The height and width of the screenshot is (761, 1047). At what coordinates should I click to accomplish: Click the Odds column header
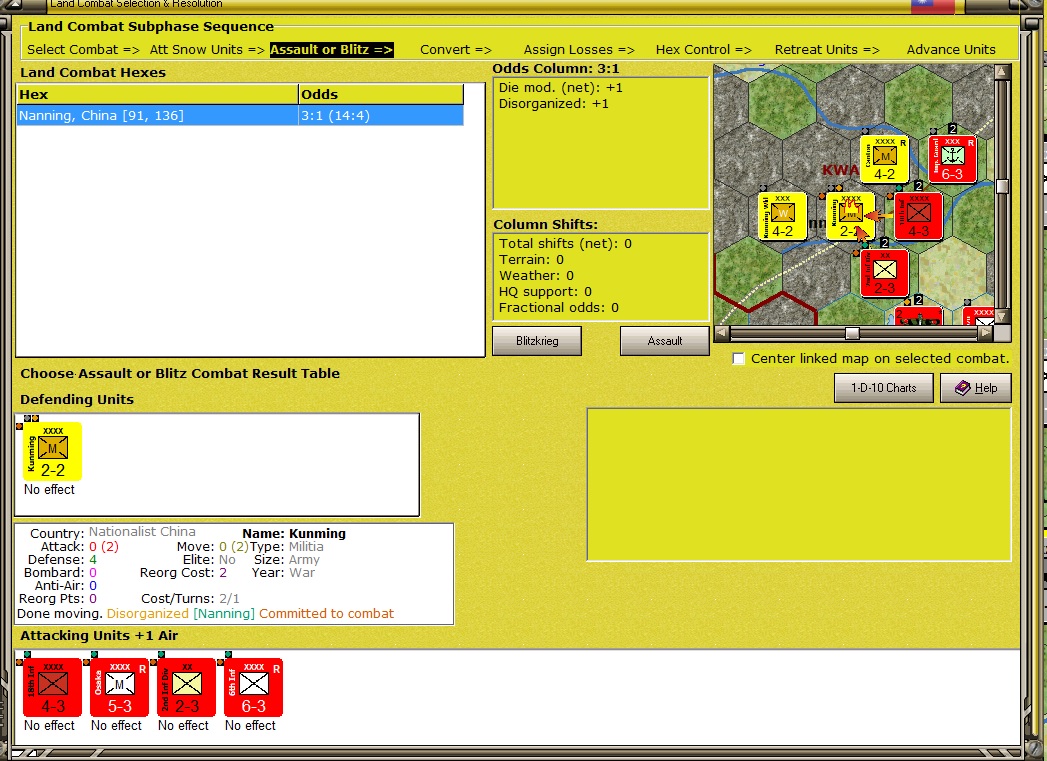click(381, 94)
